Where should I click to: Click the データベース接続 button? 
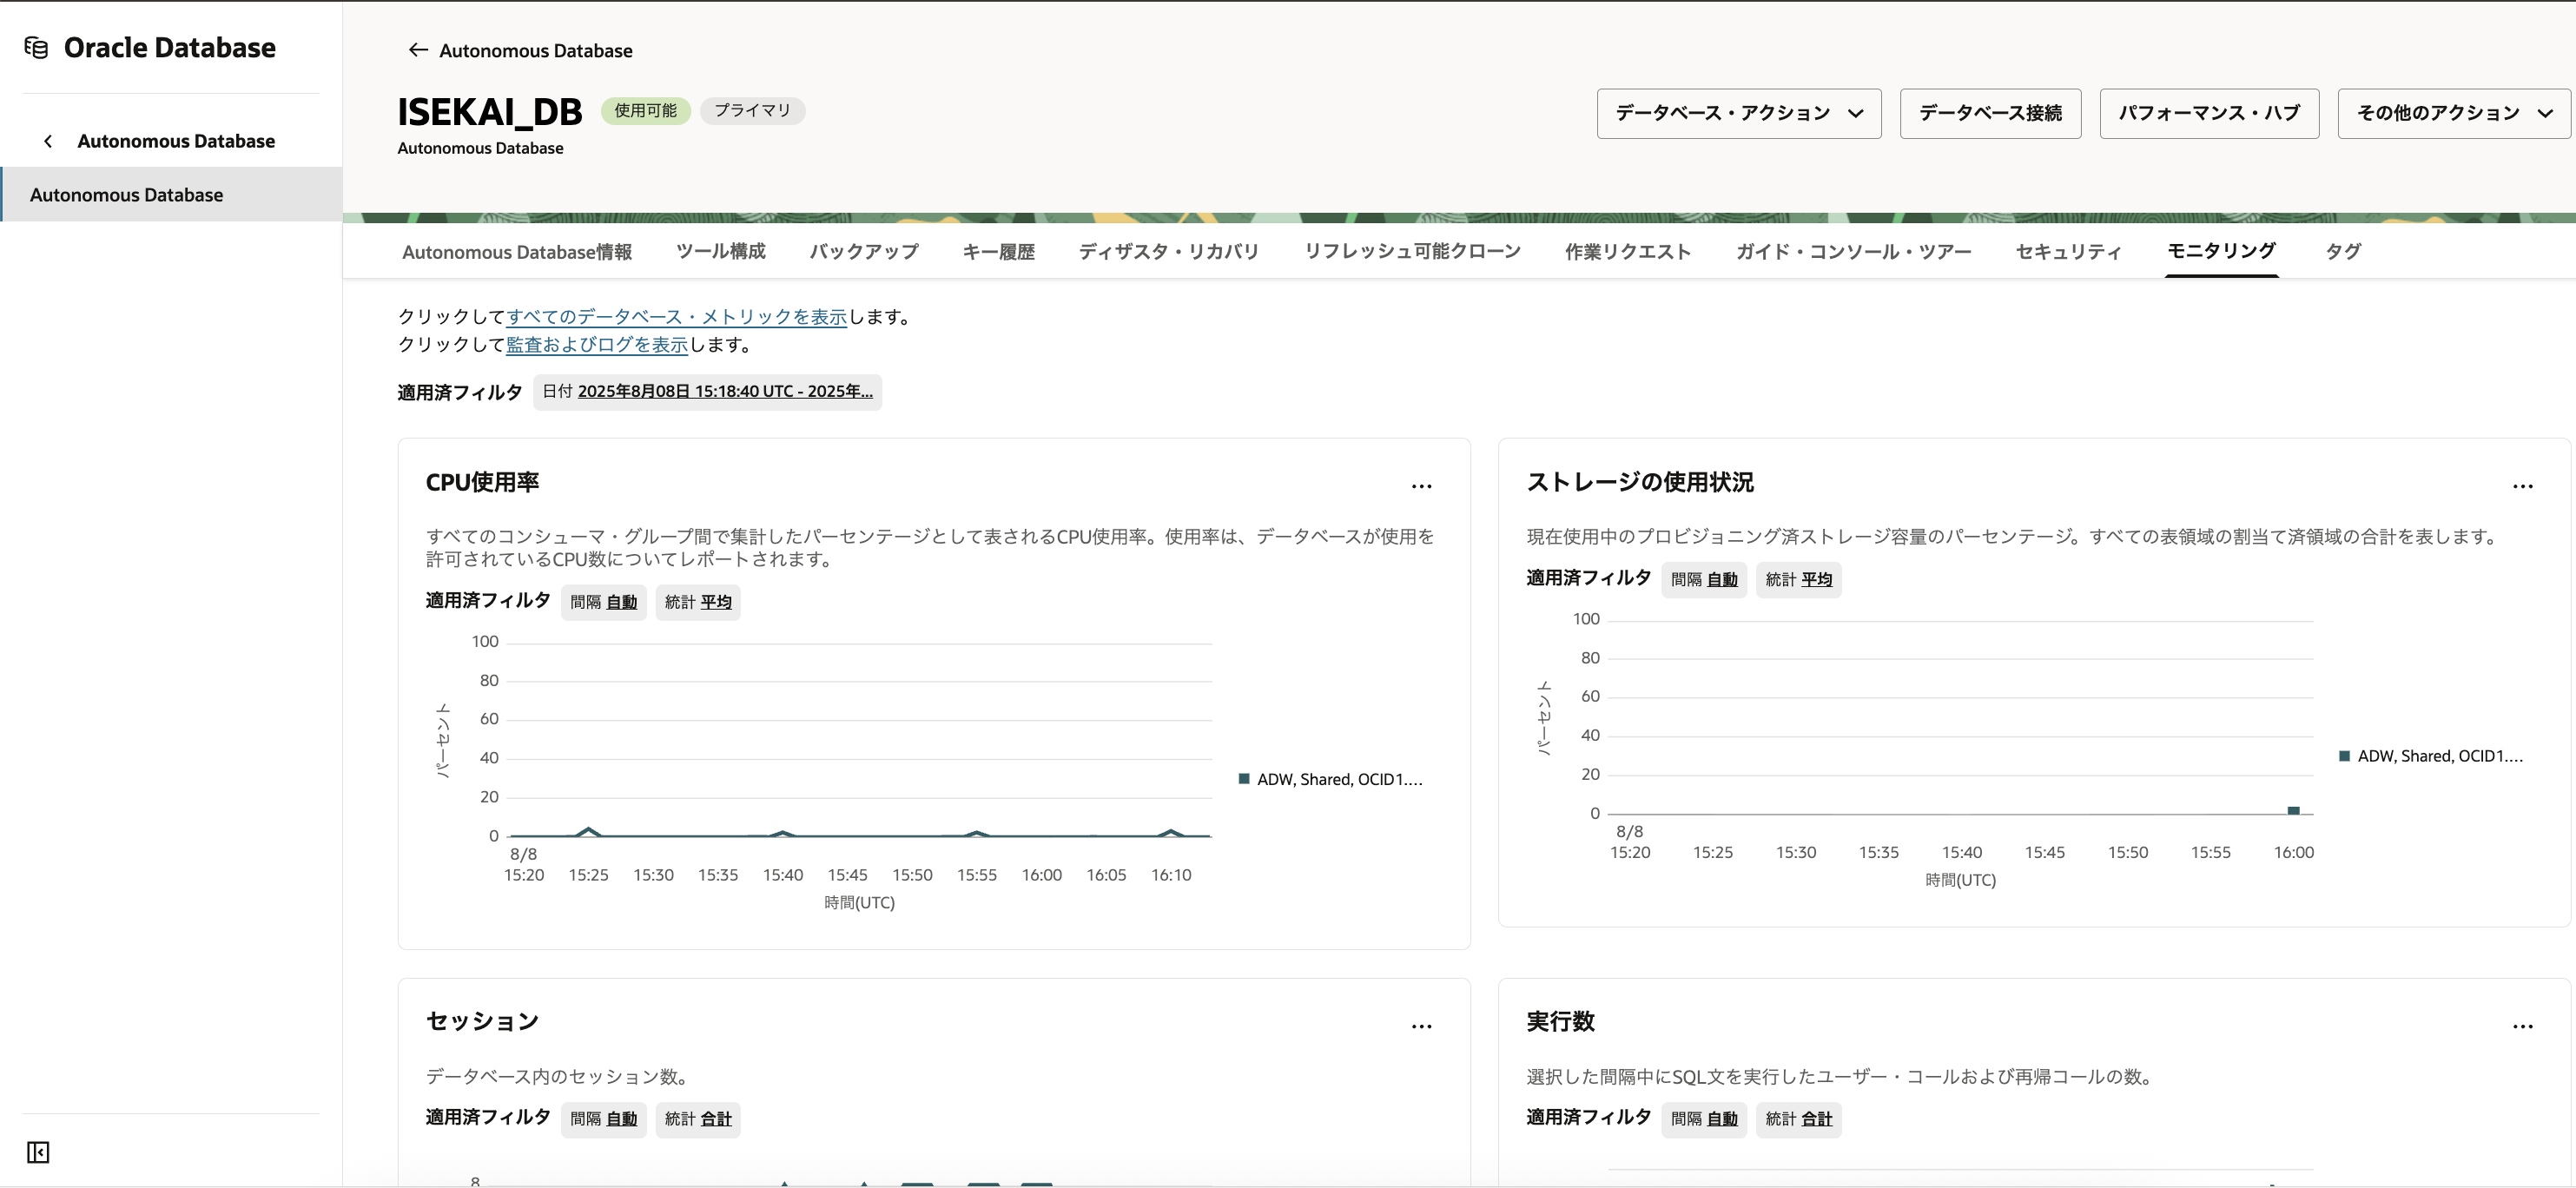[x=1988, y=113]
